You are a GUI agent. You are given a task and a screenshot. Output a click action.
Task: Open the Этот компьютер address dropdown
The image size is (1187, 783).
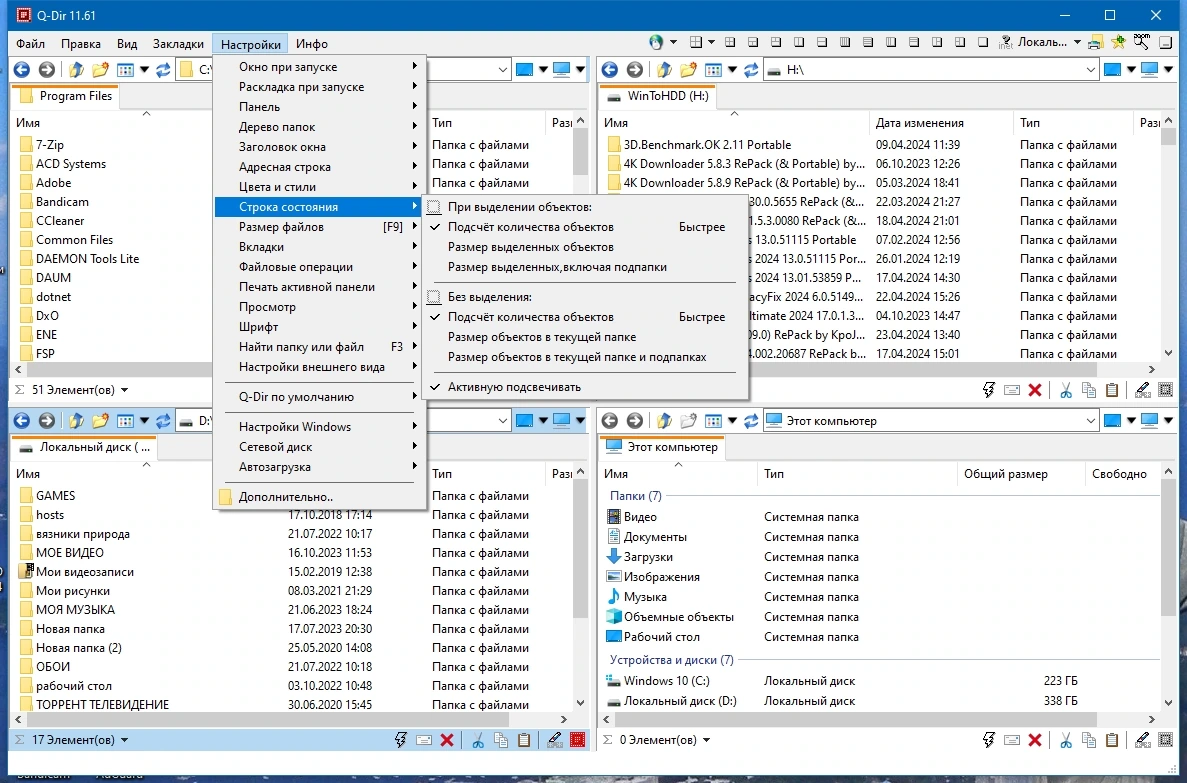pos(1090,420)
